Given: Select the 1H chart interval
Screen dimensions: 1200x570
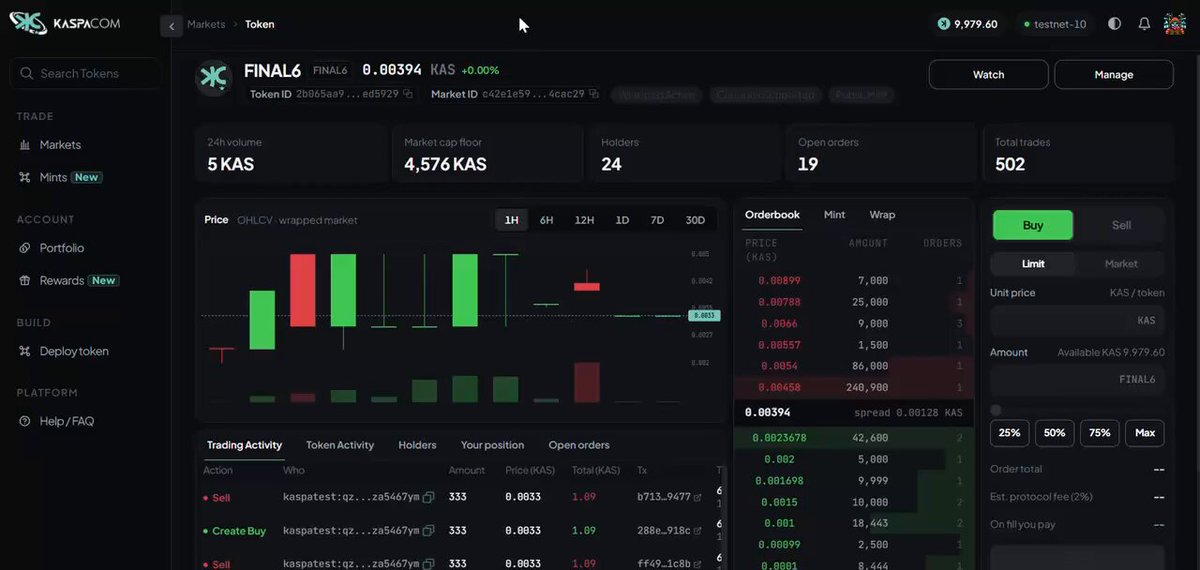Looking at the screenshot, I should (x=511, y=220).
